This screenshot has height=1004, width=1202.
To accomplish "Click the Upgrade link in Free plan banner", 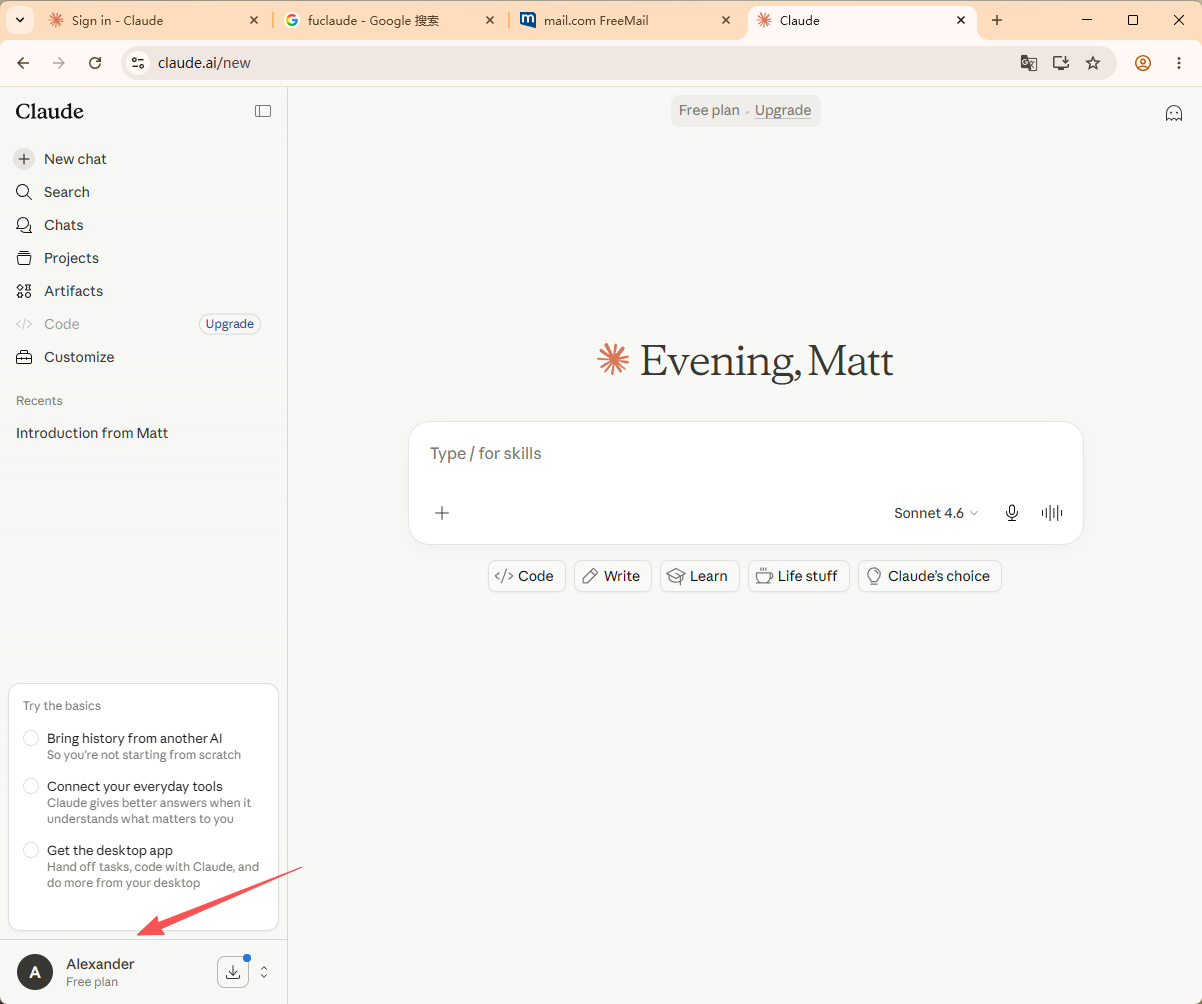I will 783,110.
